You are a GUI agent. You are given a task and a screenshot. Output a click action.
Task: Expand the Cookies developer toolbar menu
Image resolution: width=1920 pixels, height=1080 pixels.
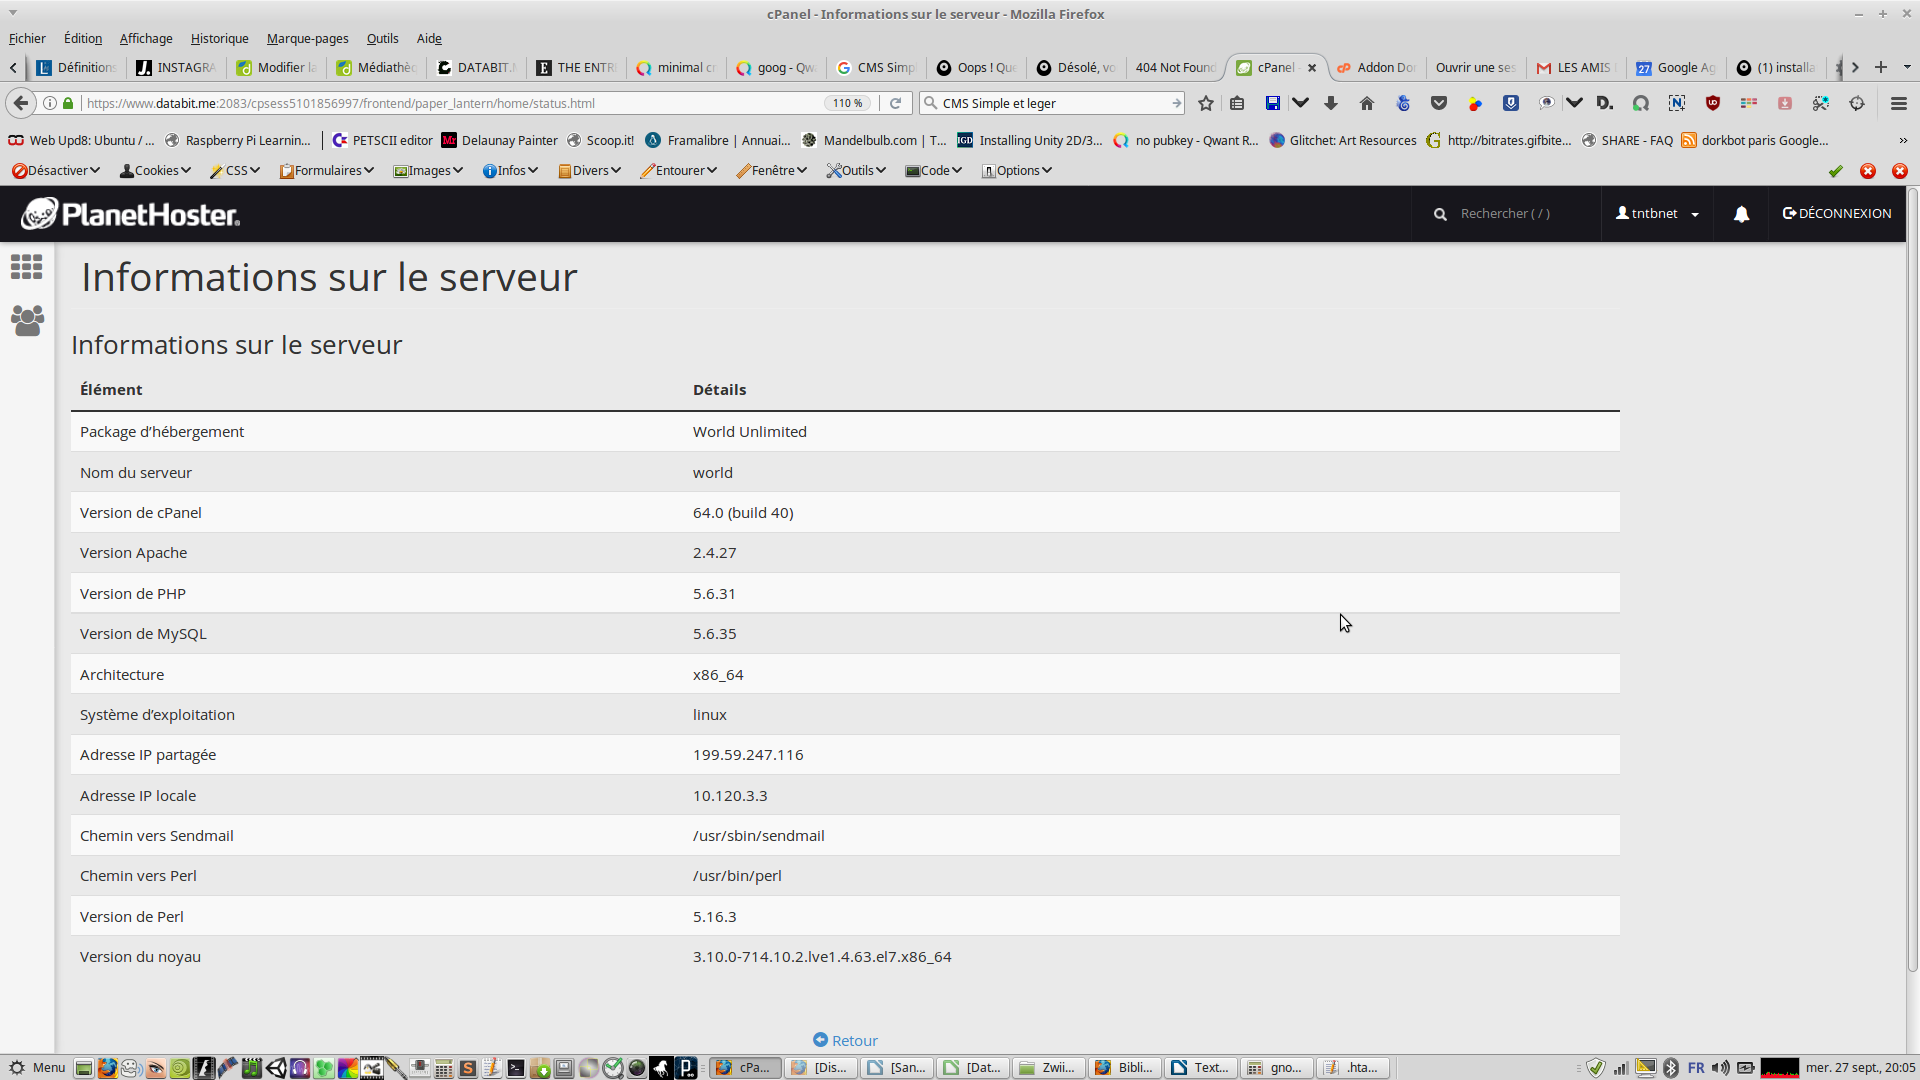155,171
